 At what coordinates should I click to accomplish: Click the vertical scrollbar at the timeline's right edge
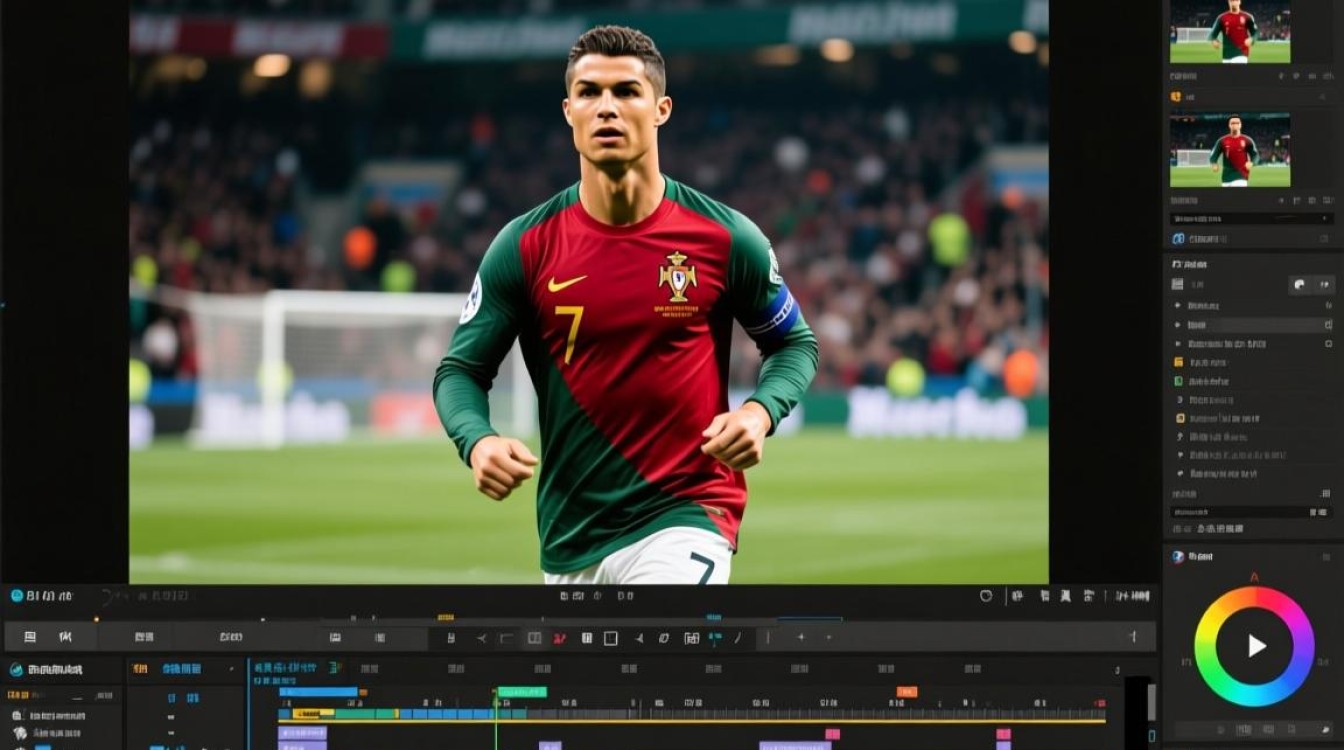click(x=1151, y=702)
